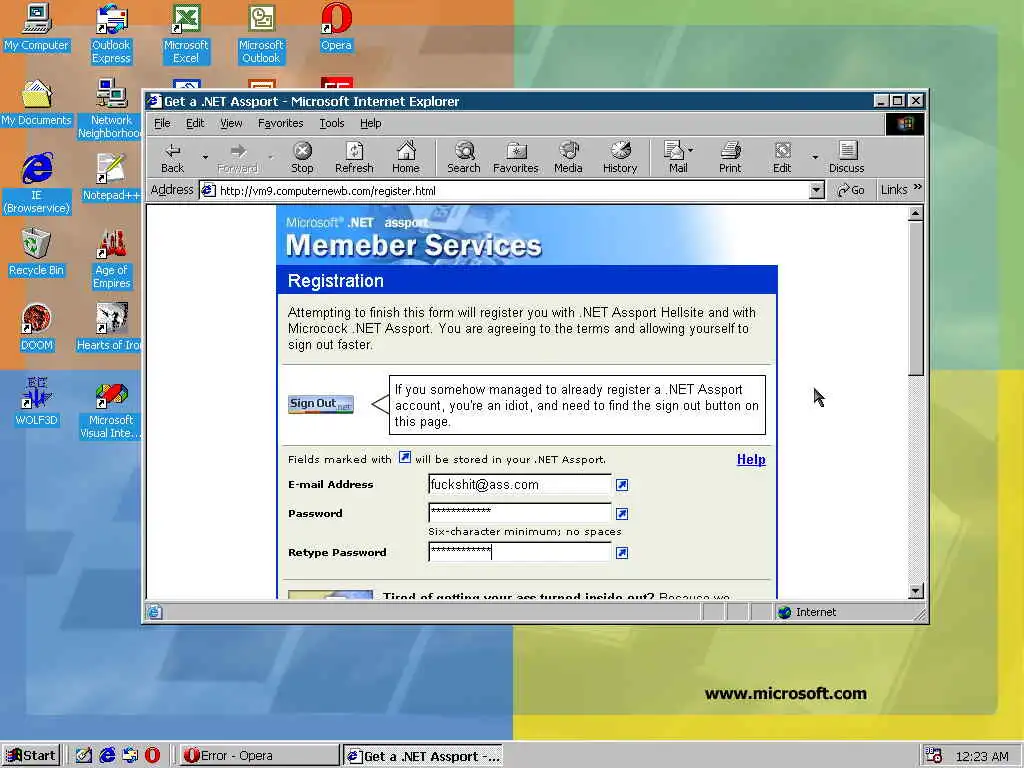Click the Stop toolbar button
Image resolution: width=1024 pixels, height=768 pixels.
[302, 157]
